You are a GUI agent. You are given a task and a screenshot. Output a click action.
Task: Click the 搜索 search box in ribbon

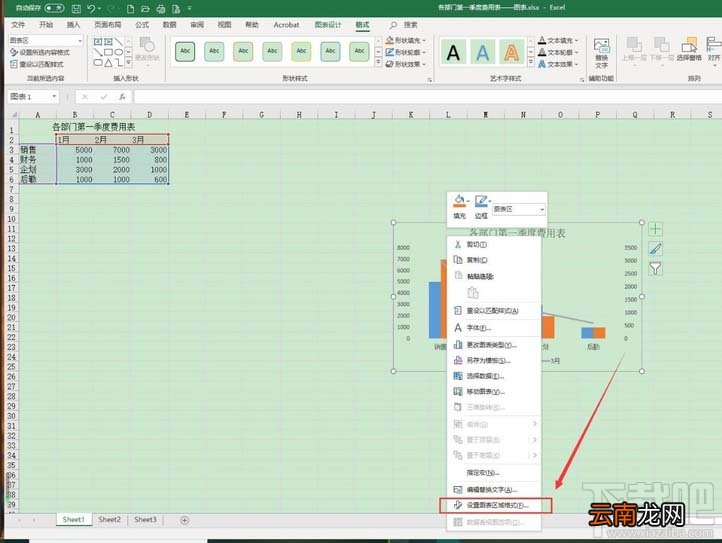[404, 25]
